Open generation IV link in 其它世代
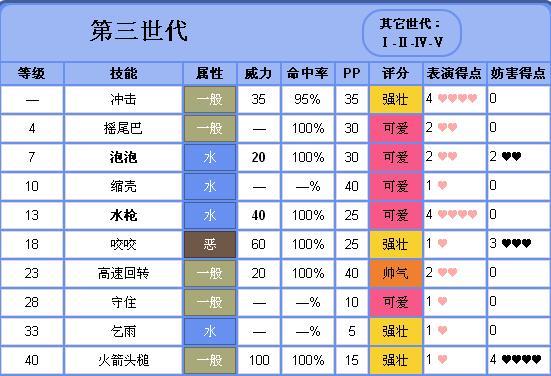The width and height of the screenshot is (551, 376). pos(420,43)
